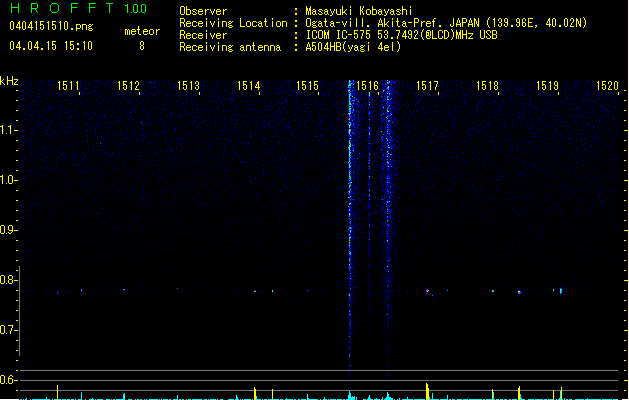
Task: Click the A504HB(yagi 4el) antenna text
Action: [x=353, y=47]
